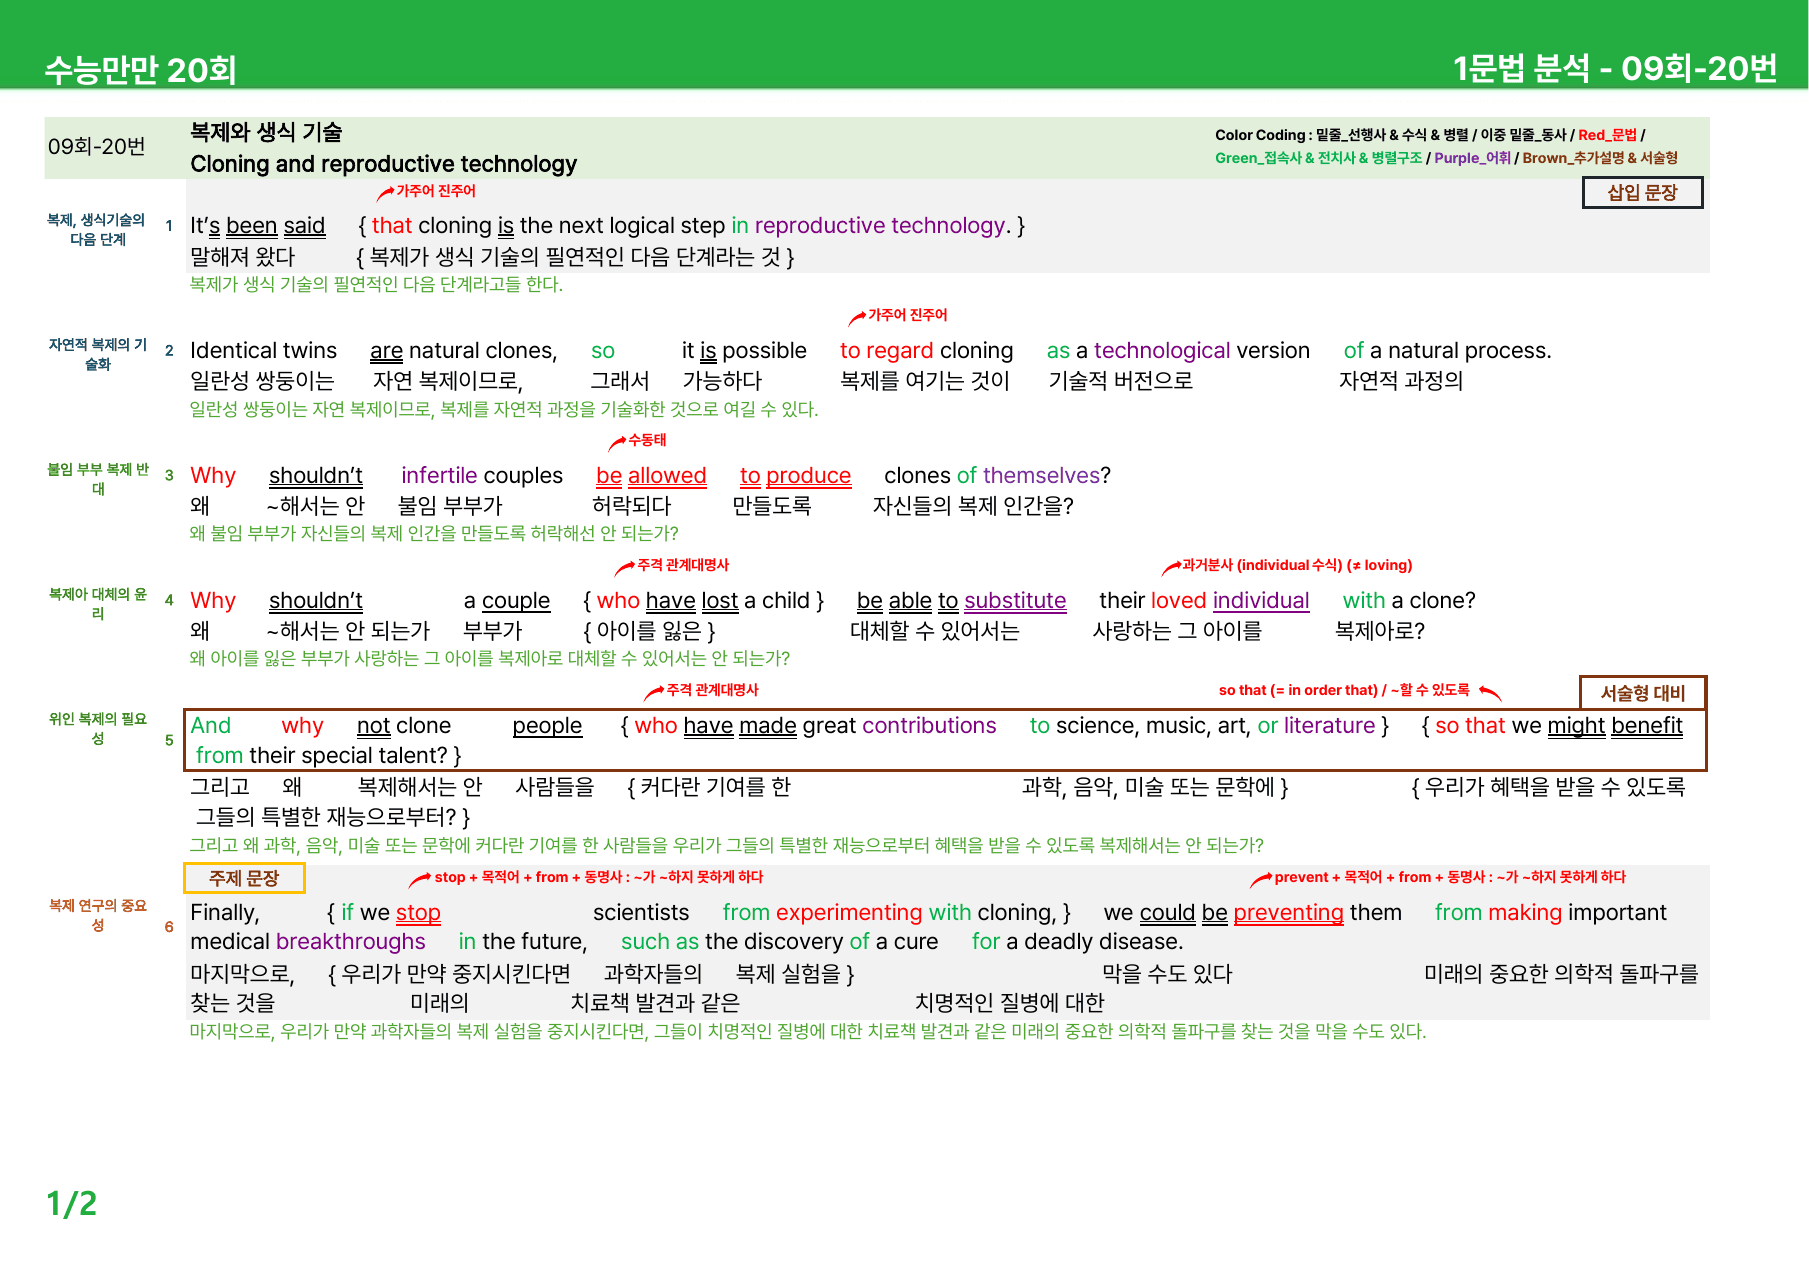Click the Korean gloss '막을 수도 있다'
The width and height of the screenshot is (1809, 1279).
1167,974
